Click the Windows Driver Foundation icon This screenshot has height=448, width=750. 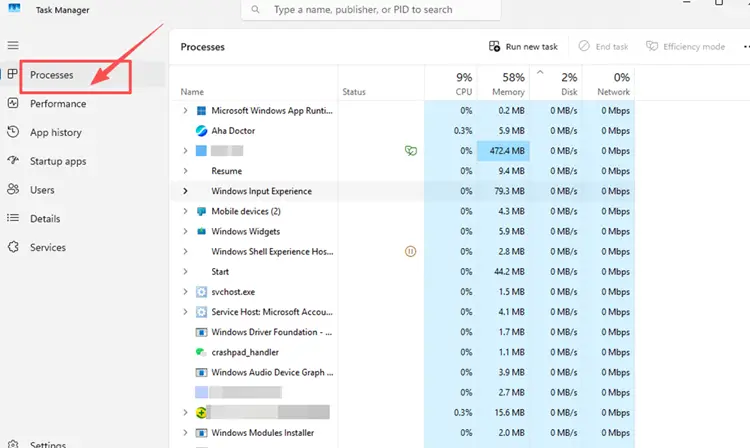[201, 332]
